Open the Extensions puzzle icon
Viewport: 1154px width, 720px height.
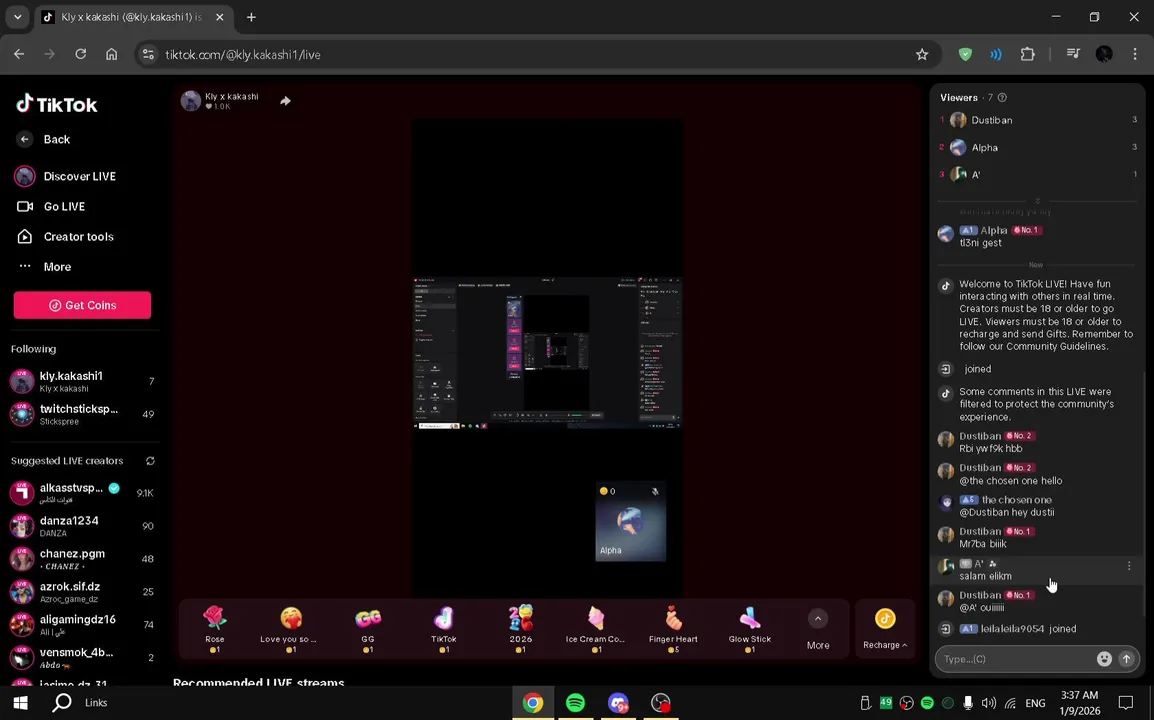[x=1027, y=54]
